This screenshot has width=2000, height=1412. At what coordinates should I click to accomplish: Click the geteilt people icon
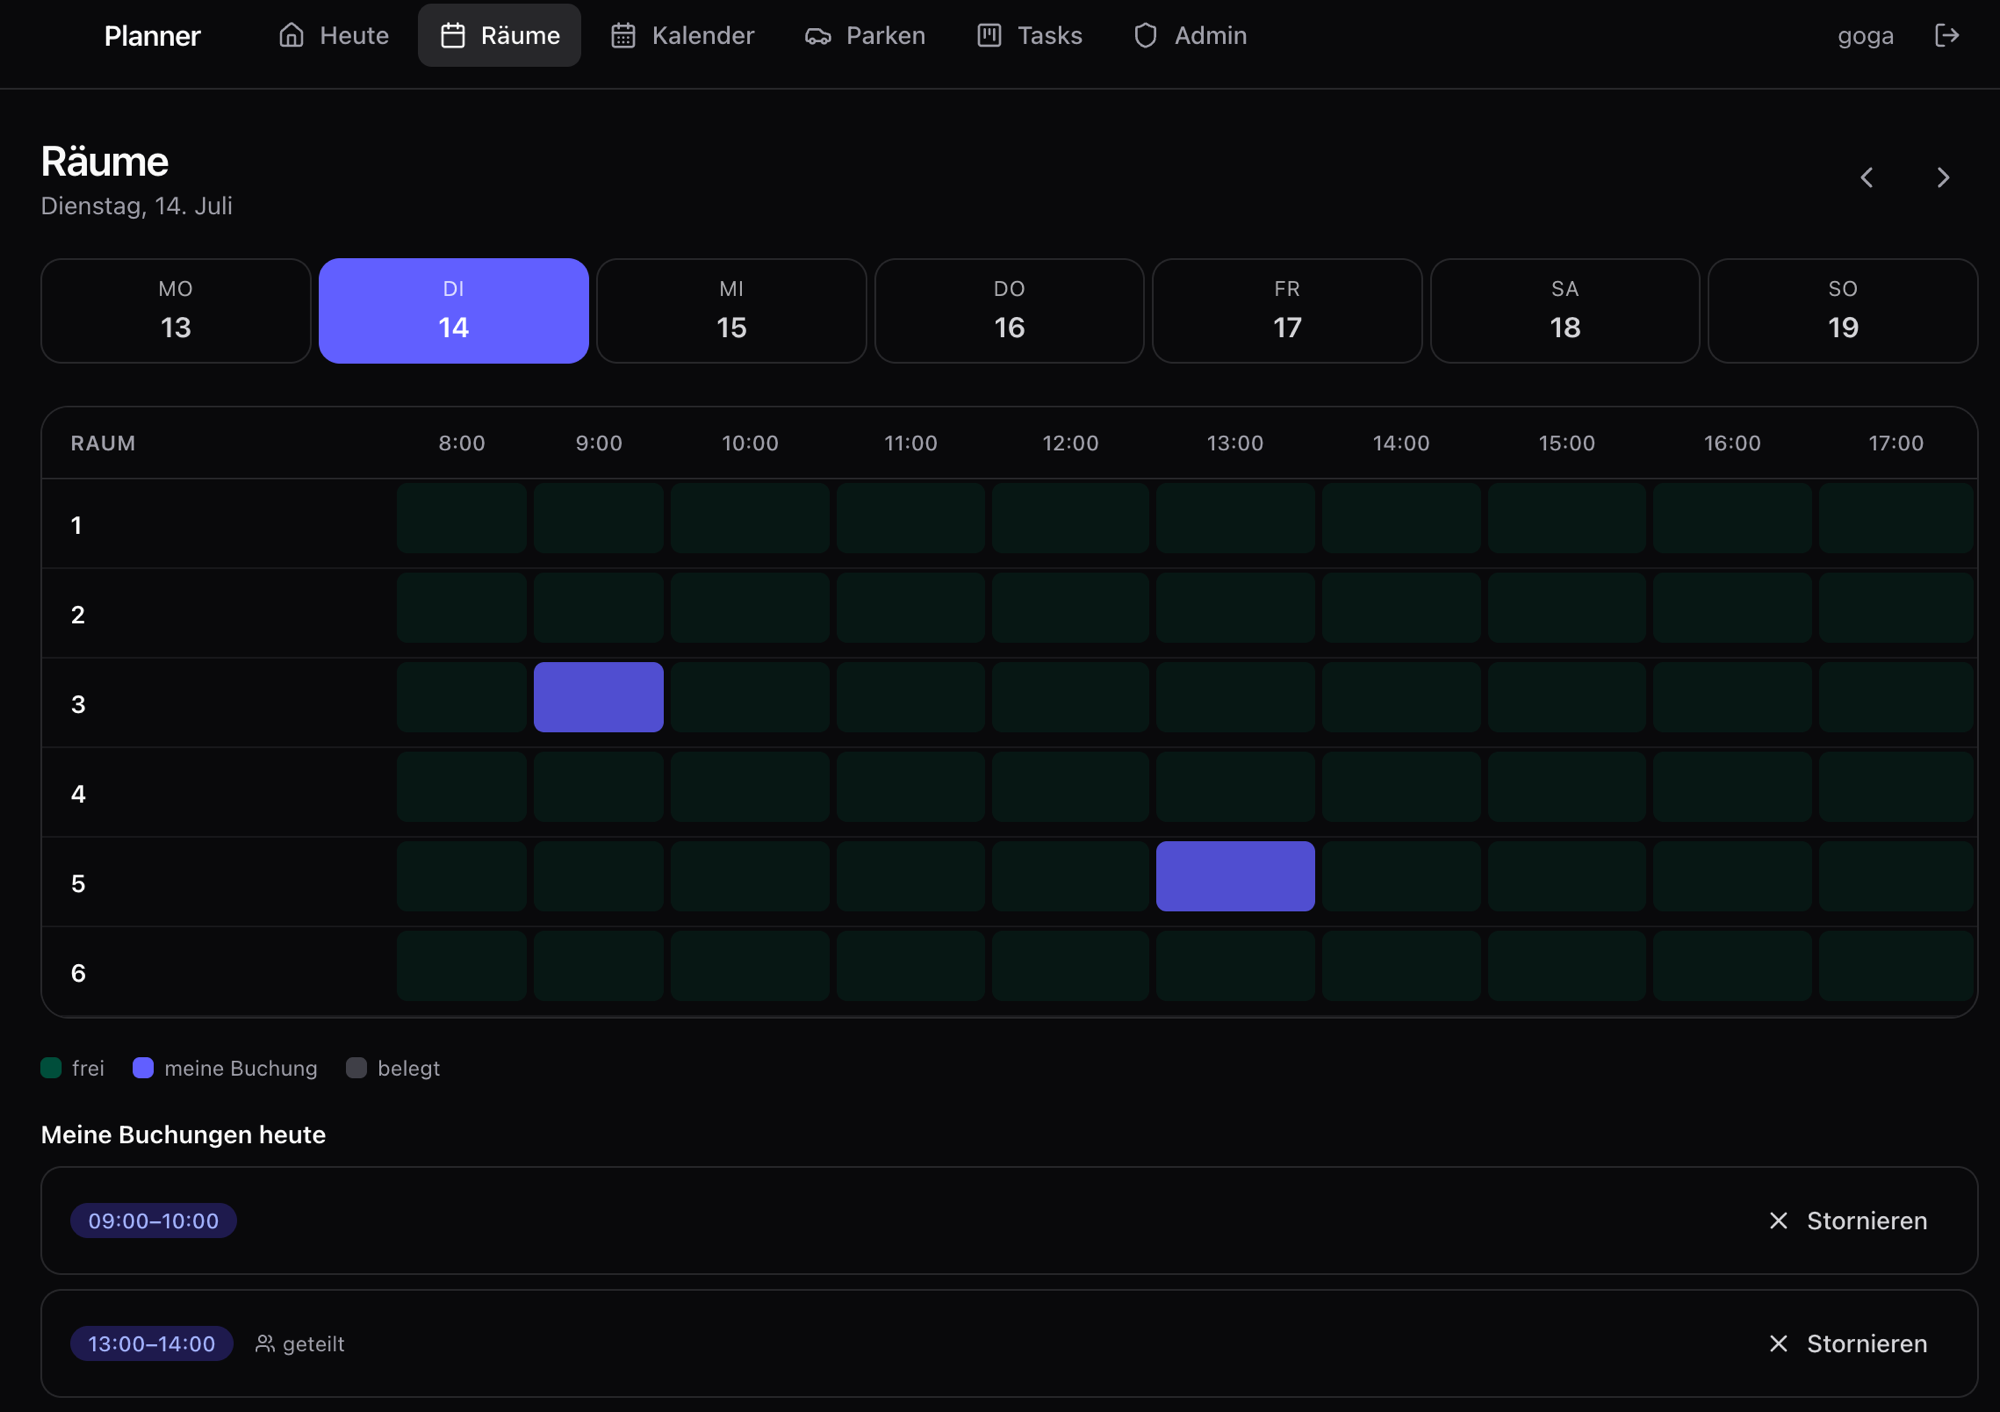coord(264,1344)
